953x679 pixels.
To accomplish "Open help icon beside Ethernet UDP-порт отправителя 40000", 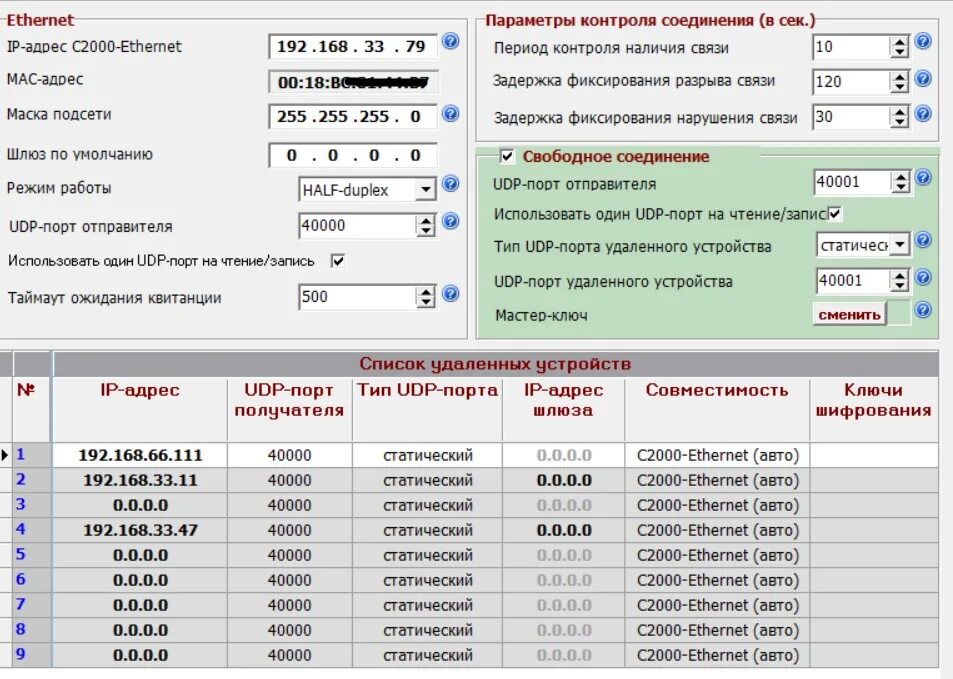I will pos(450,221).
